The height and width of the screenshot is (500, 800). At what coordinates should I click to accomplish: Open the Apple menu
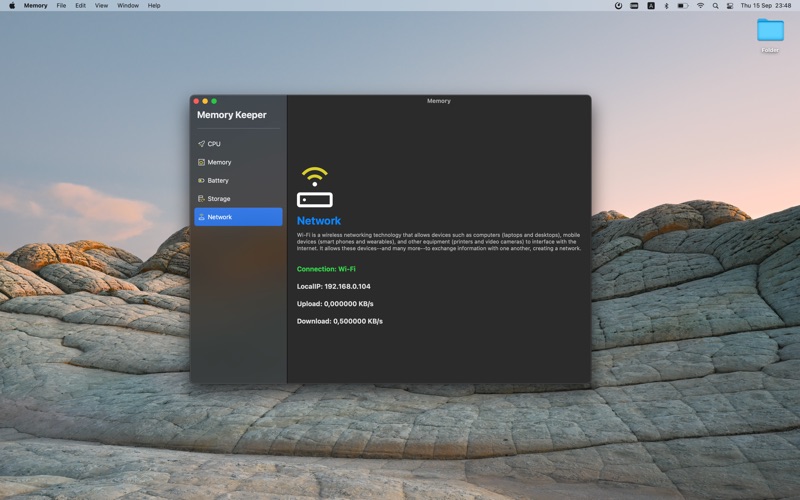pos(12,6)
